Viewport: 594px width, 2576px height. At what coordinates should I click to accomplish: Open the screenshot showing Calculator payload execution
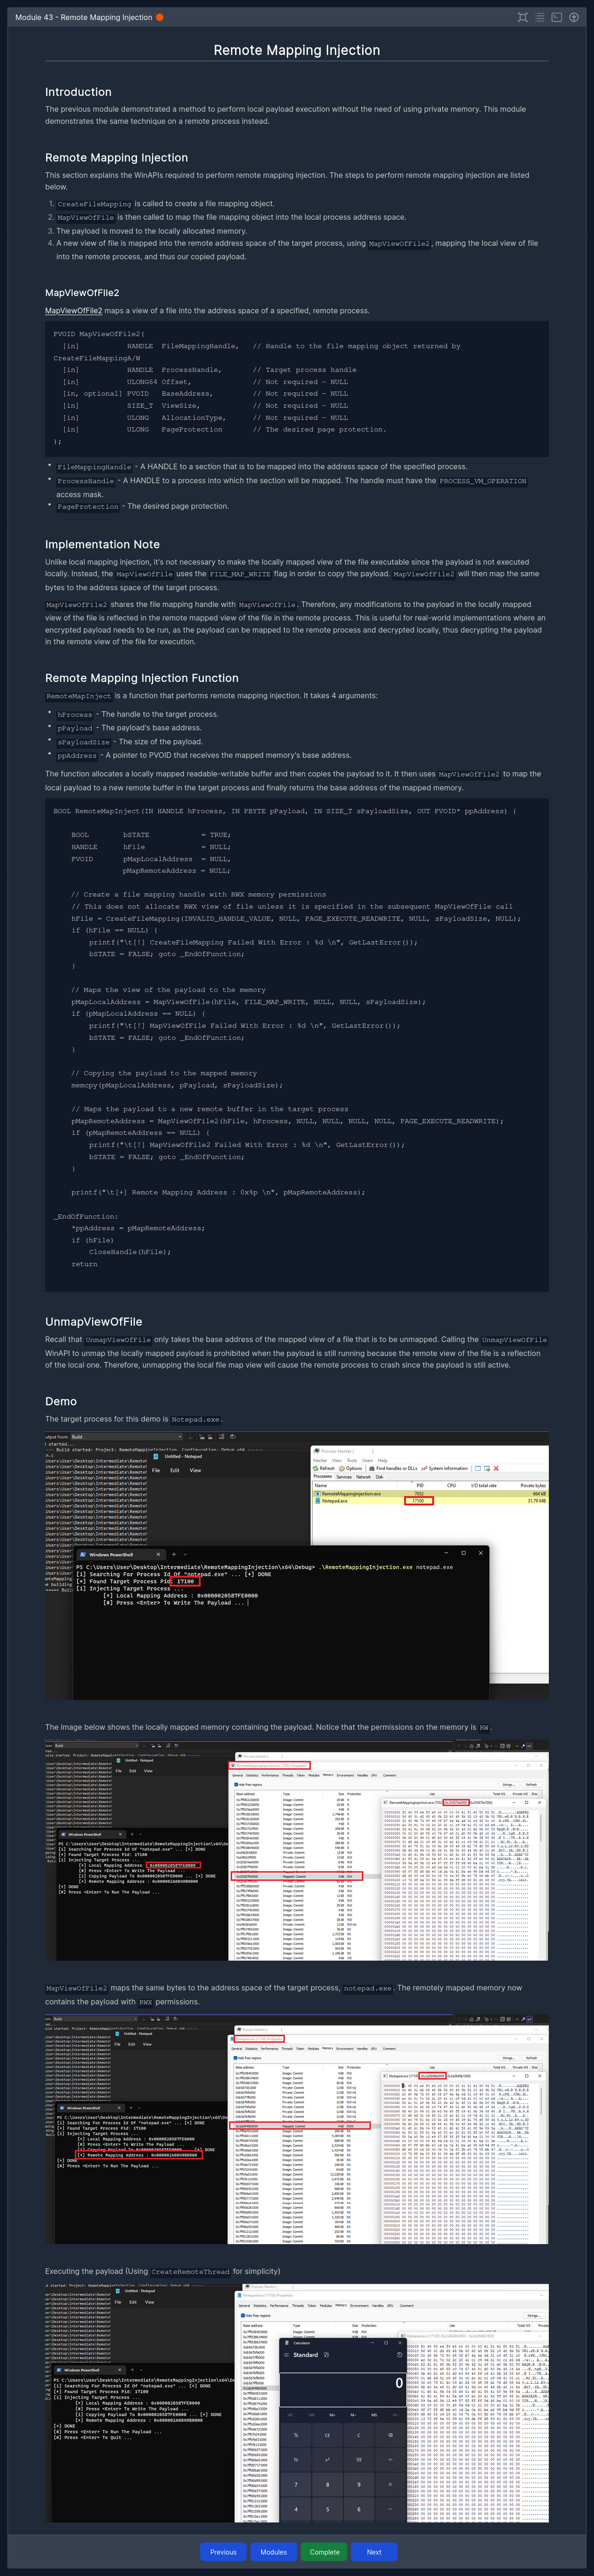pyautogui.click(x=296, y=2402)
